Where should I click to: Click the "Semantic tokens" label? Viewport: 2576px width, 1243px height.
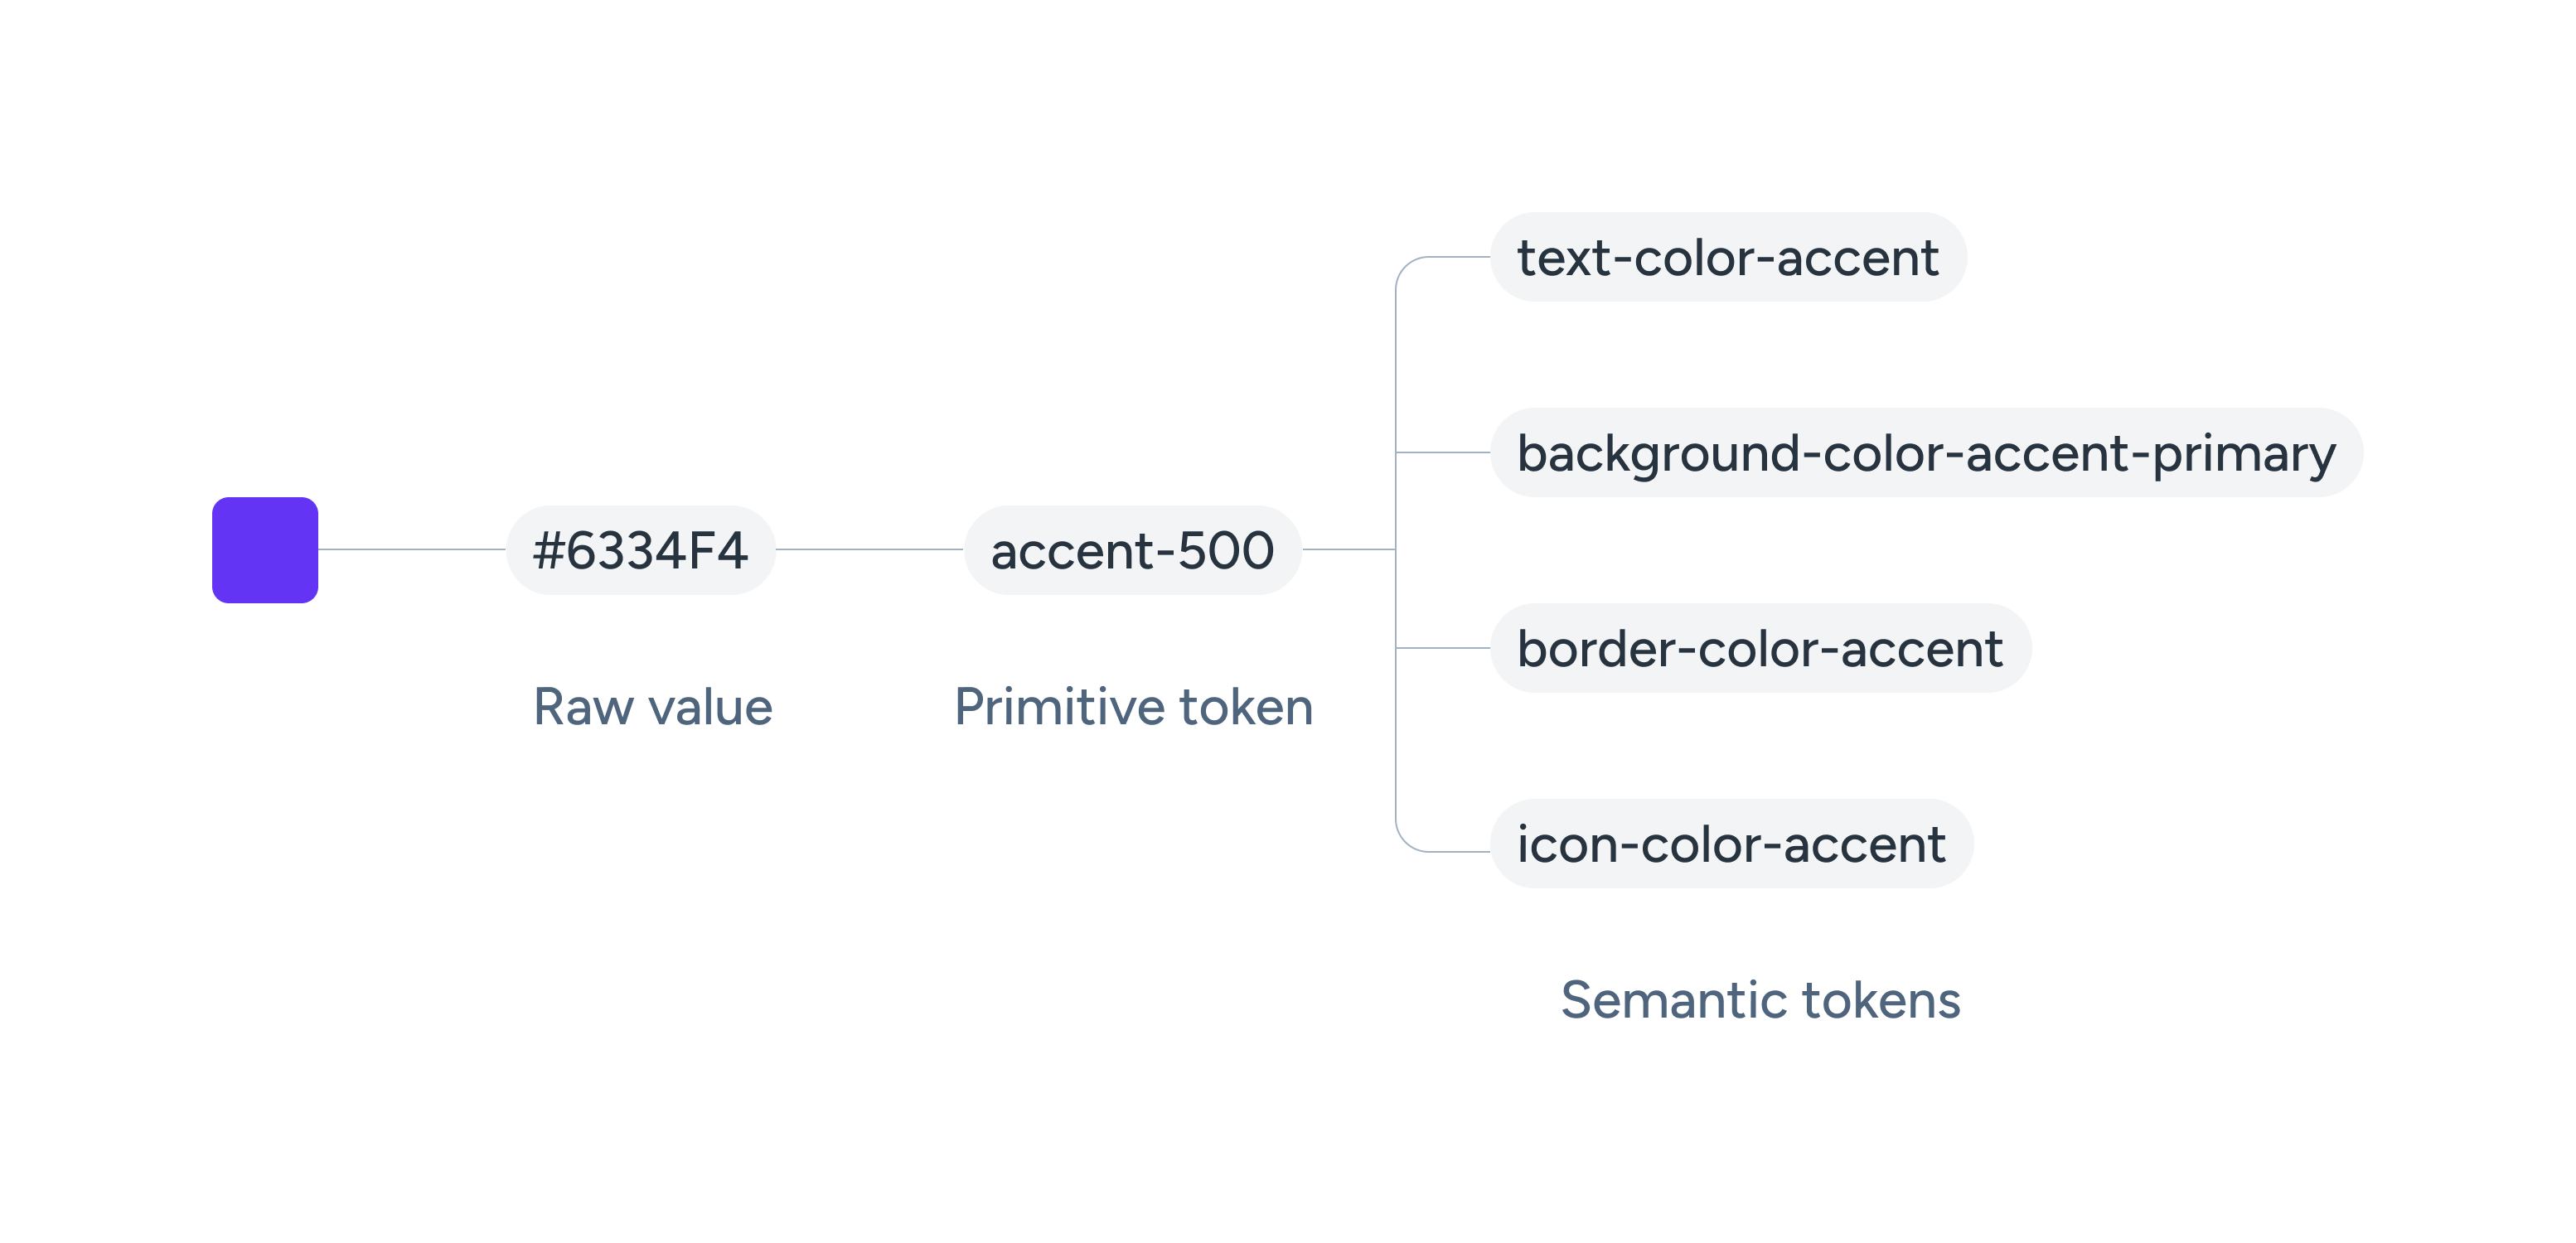pos(1760,1000)
